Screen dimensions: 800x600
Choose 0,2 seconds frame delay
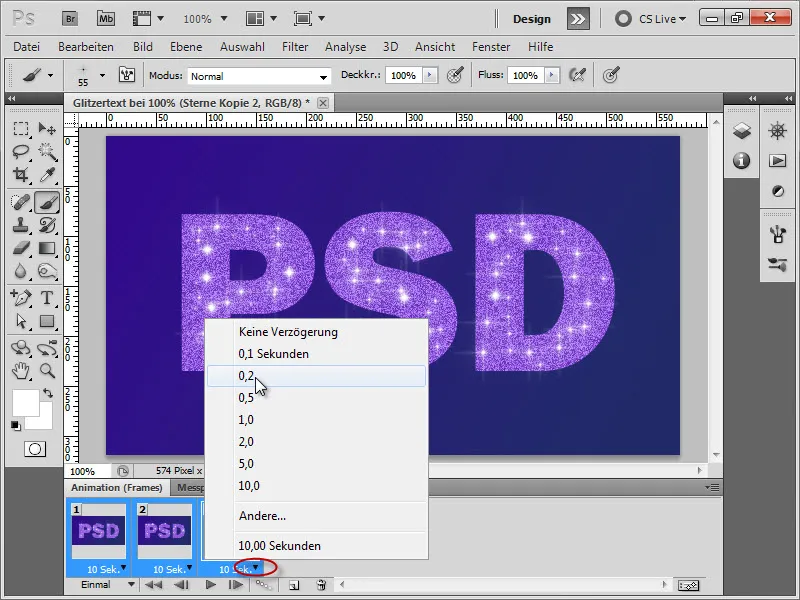316,376
